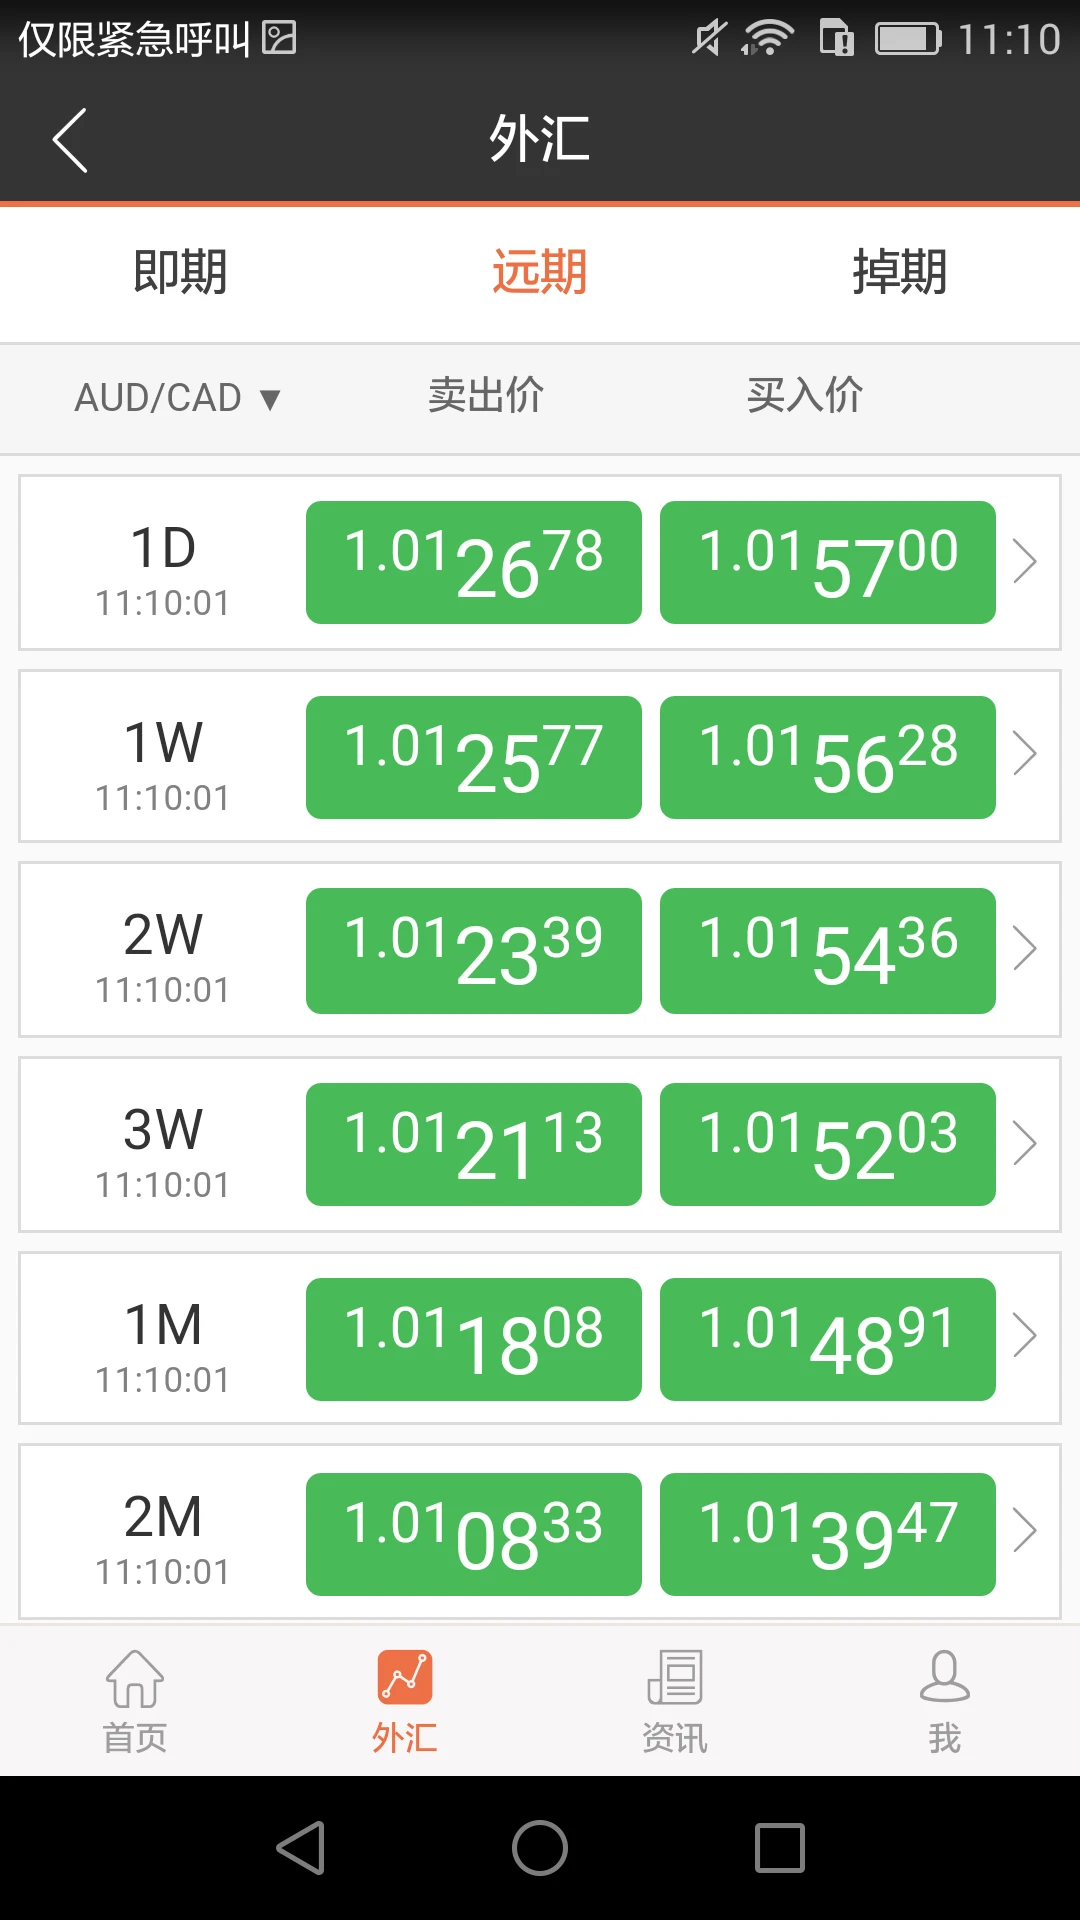Expand the 2W row chevron

tap(1024, 948)
